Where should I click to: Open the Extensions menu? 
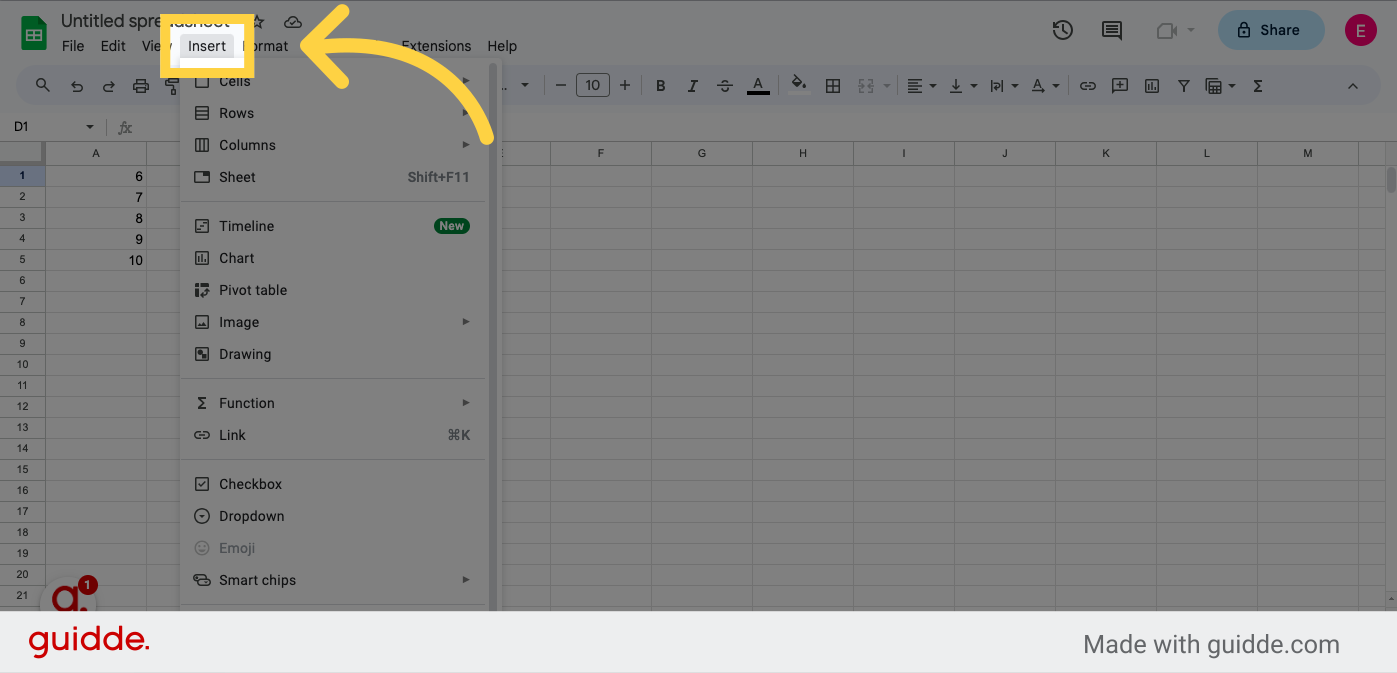click(436, 46)
